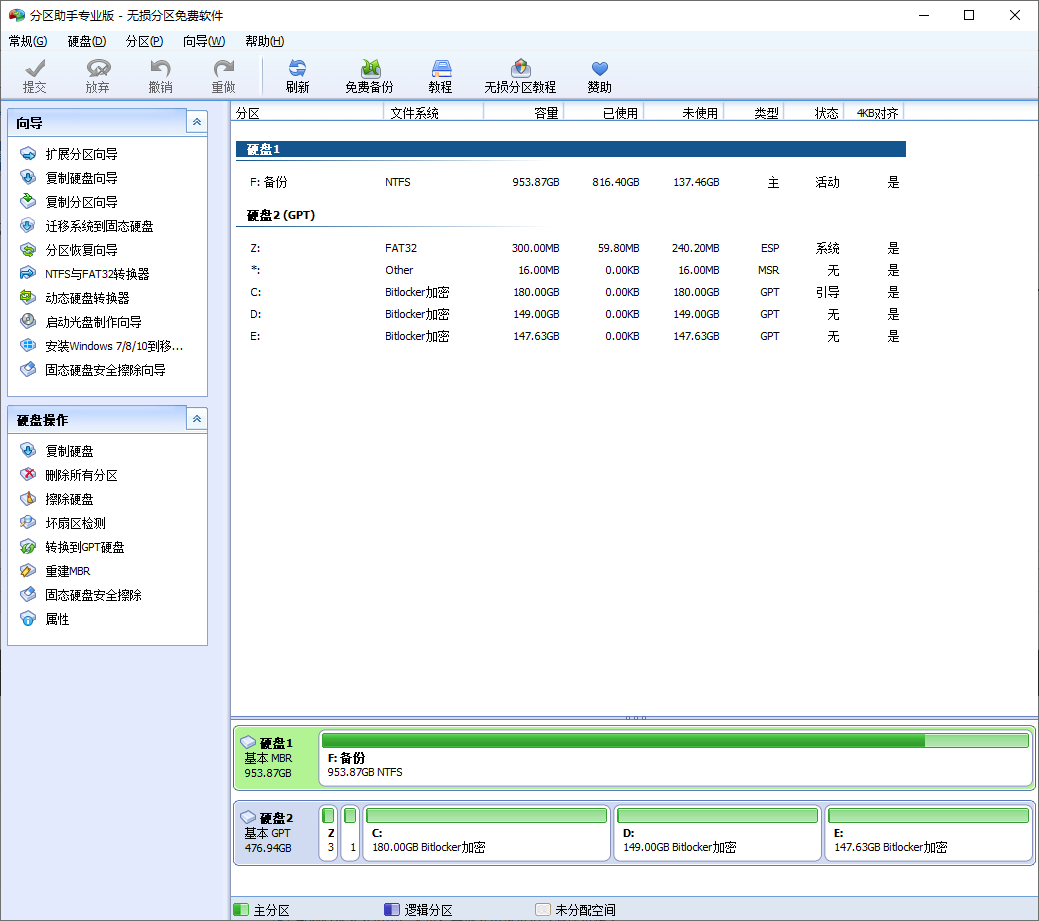Click the 赞助 heart icon
Image resolution: width=1039 pixels, height=921 pixels.
598,75
